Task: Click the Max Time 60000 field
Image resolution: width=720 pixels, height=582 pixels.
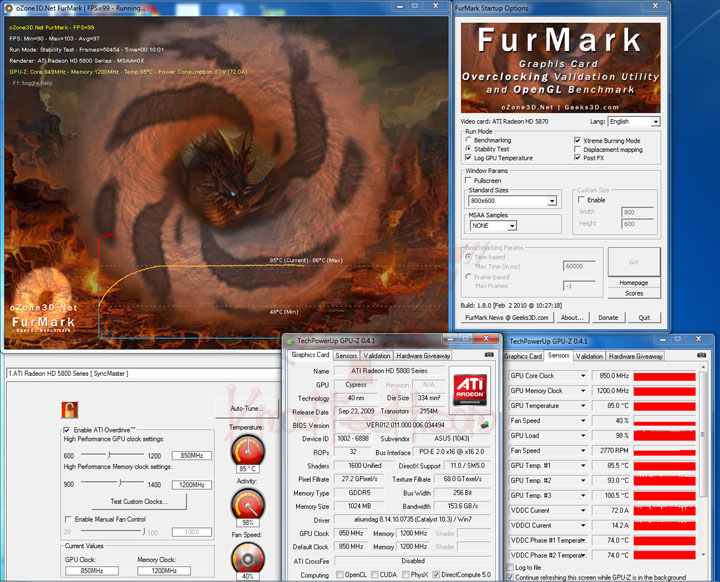Action: (579, 266)
